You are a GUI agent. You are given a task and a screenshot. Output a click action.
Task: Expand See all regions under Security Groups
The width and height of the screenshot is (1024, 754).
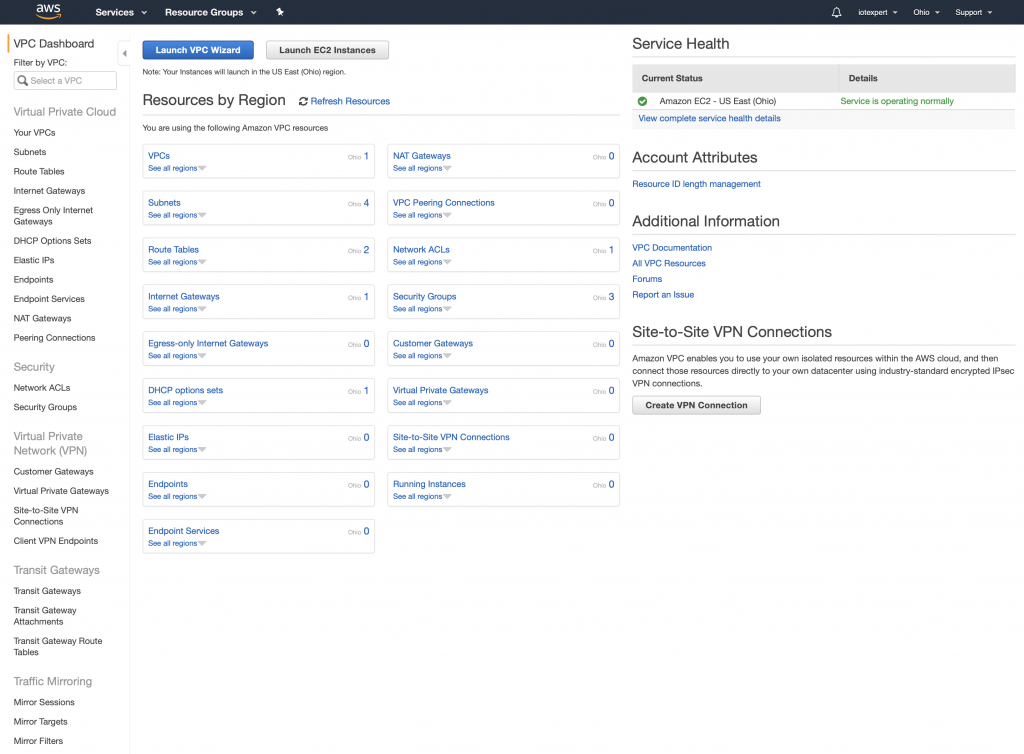pos(421,309)
